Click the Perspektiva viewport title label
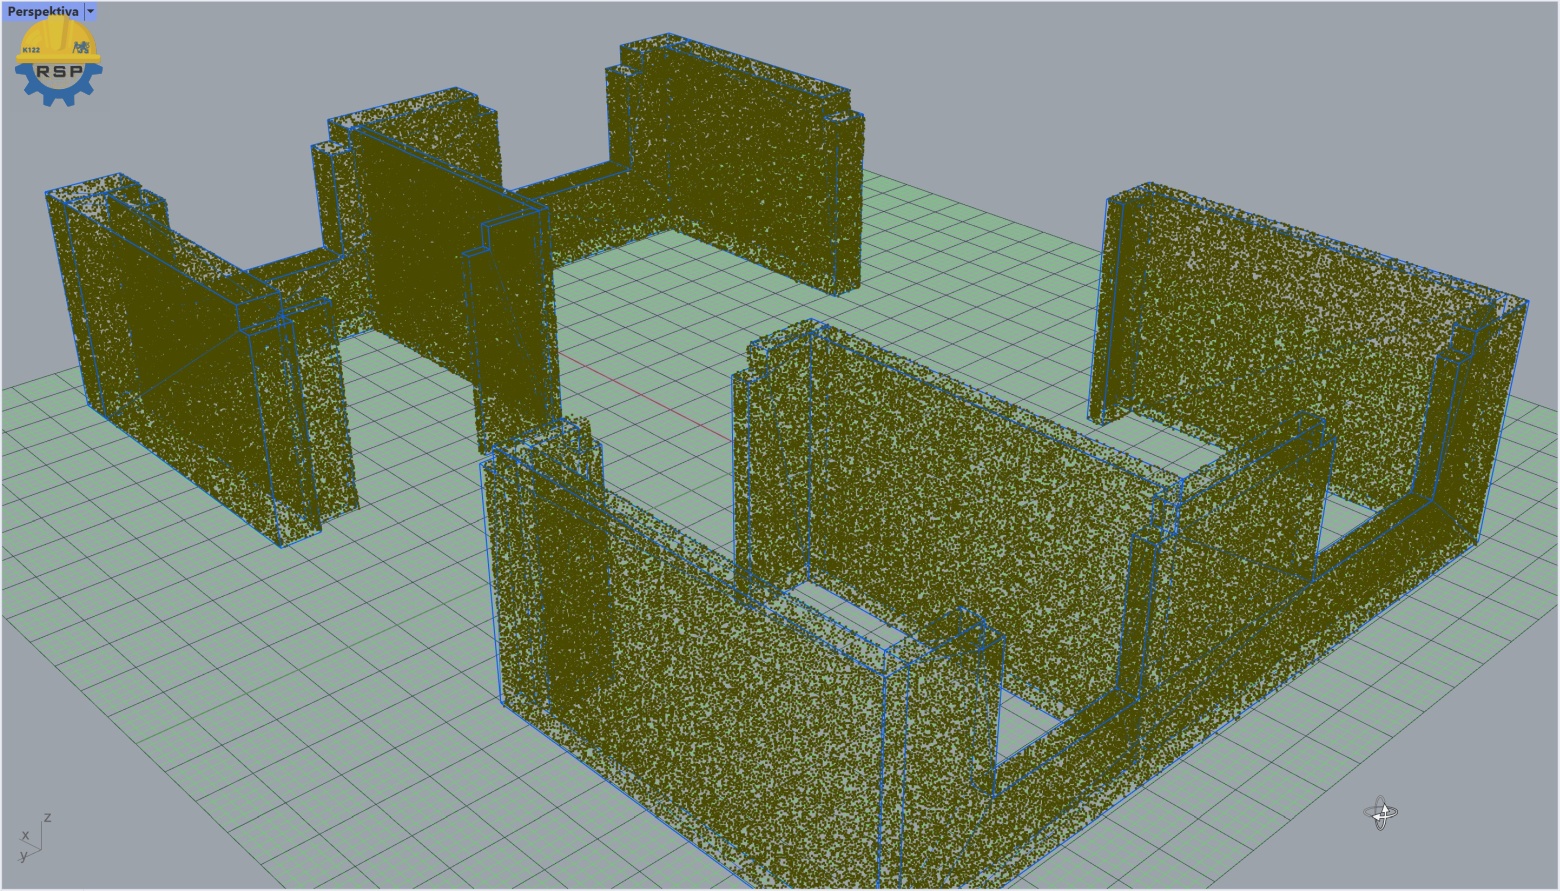Screen dimensions: 1560x891 point(43,11)
